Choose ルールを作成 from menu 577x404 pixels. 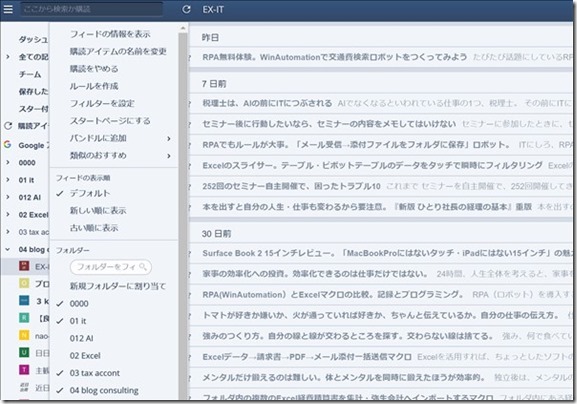pyautogui.click(x=94, y=86)
